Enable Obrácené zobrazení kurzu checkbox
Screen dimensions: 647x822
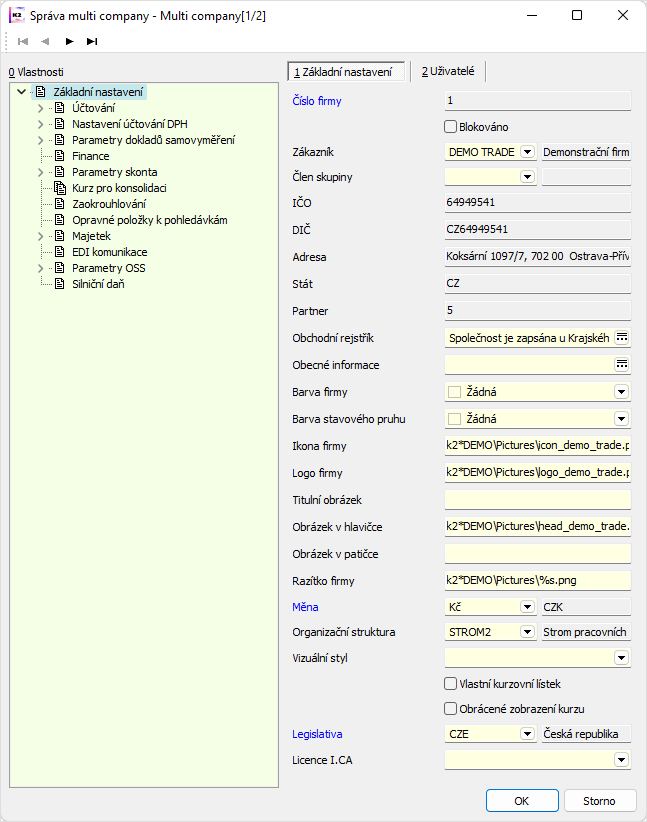(x=450, y=709)
